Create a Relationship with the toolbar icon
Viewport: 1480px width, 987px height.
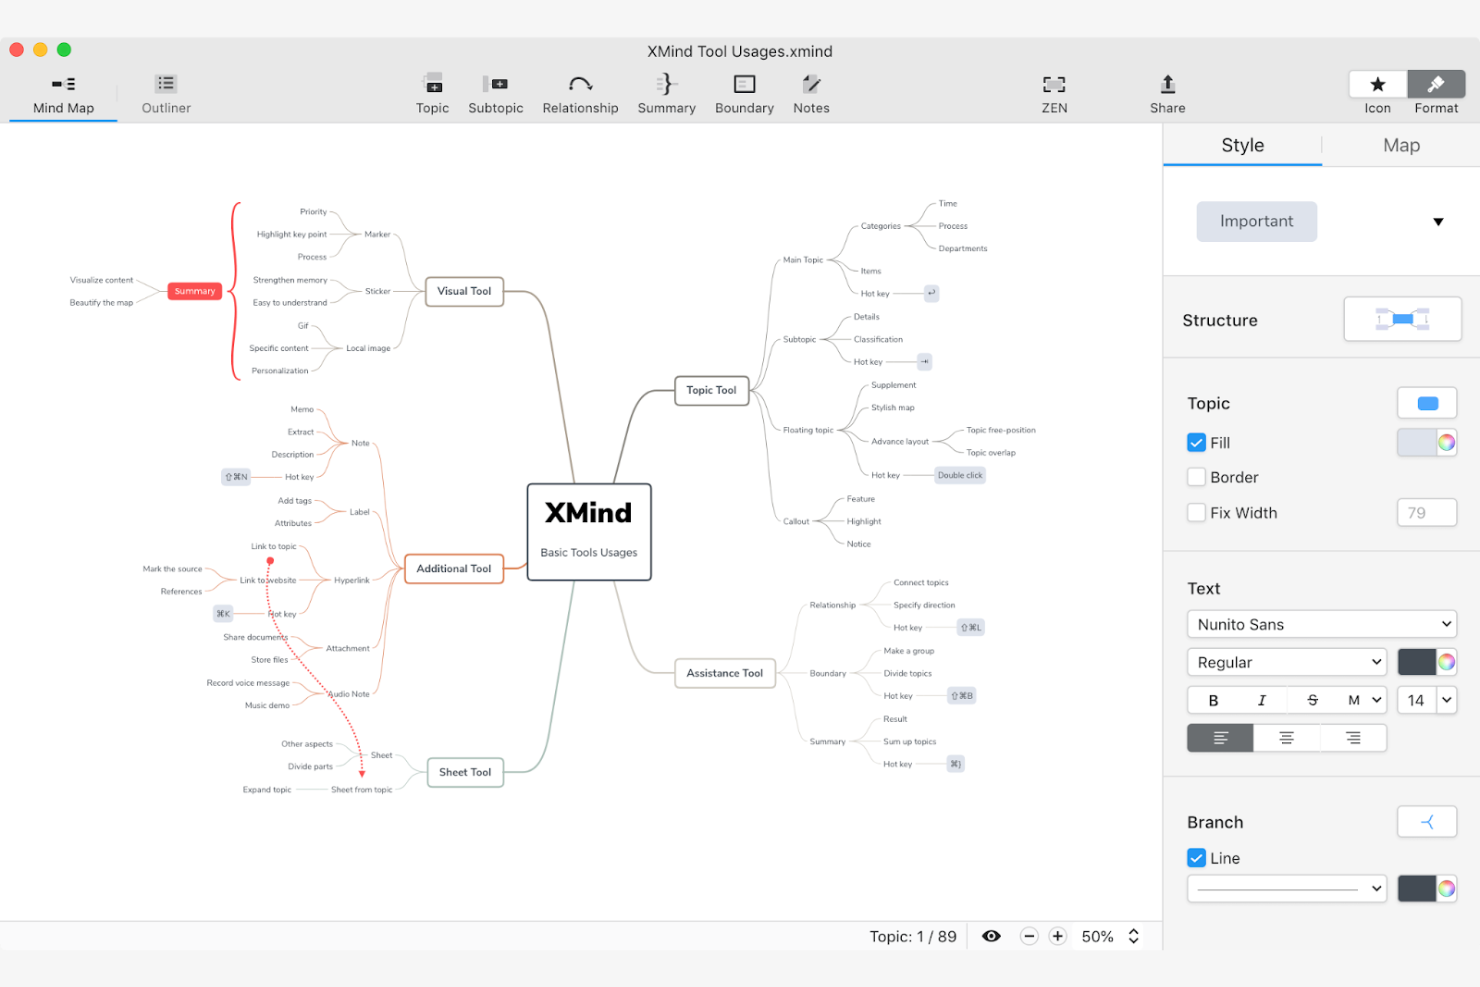tap(580, 92)
